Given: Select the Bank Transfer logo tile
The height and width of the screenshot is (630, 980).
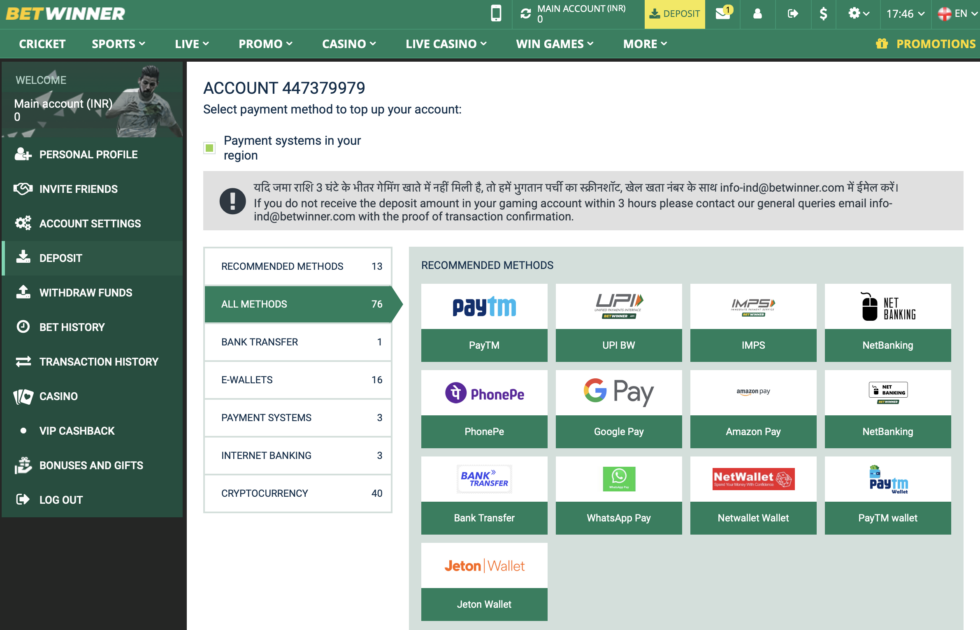Looking at the screenshot, I should (484, 479).
